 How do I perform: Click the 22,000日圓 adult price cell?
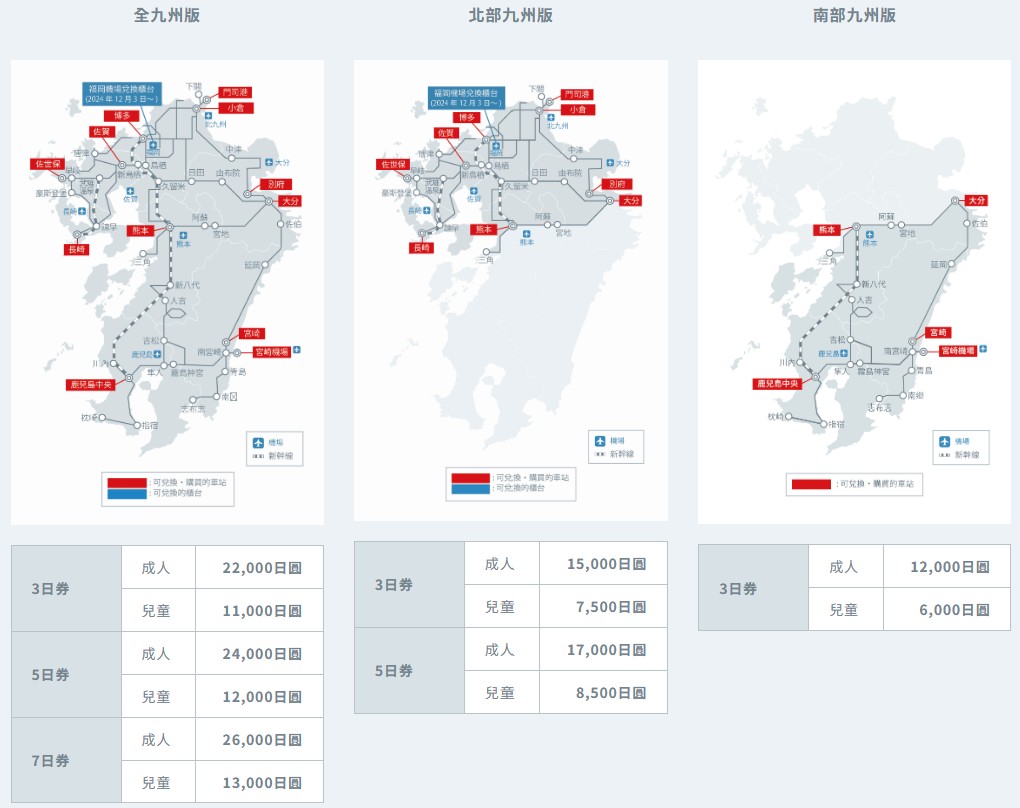tap(260, 567)
